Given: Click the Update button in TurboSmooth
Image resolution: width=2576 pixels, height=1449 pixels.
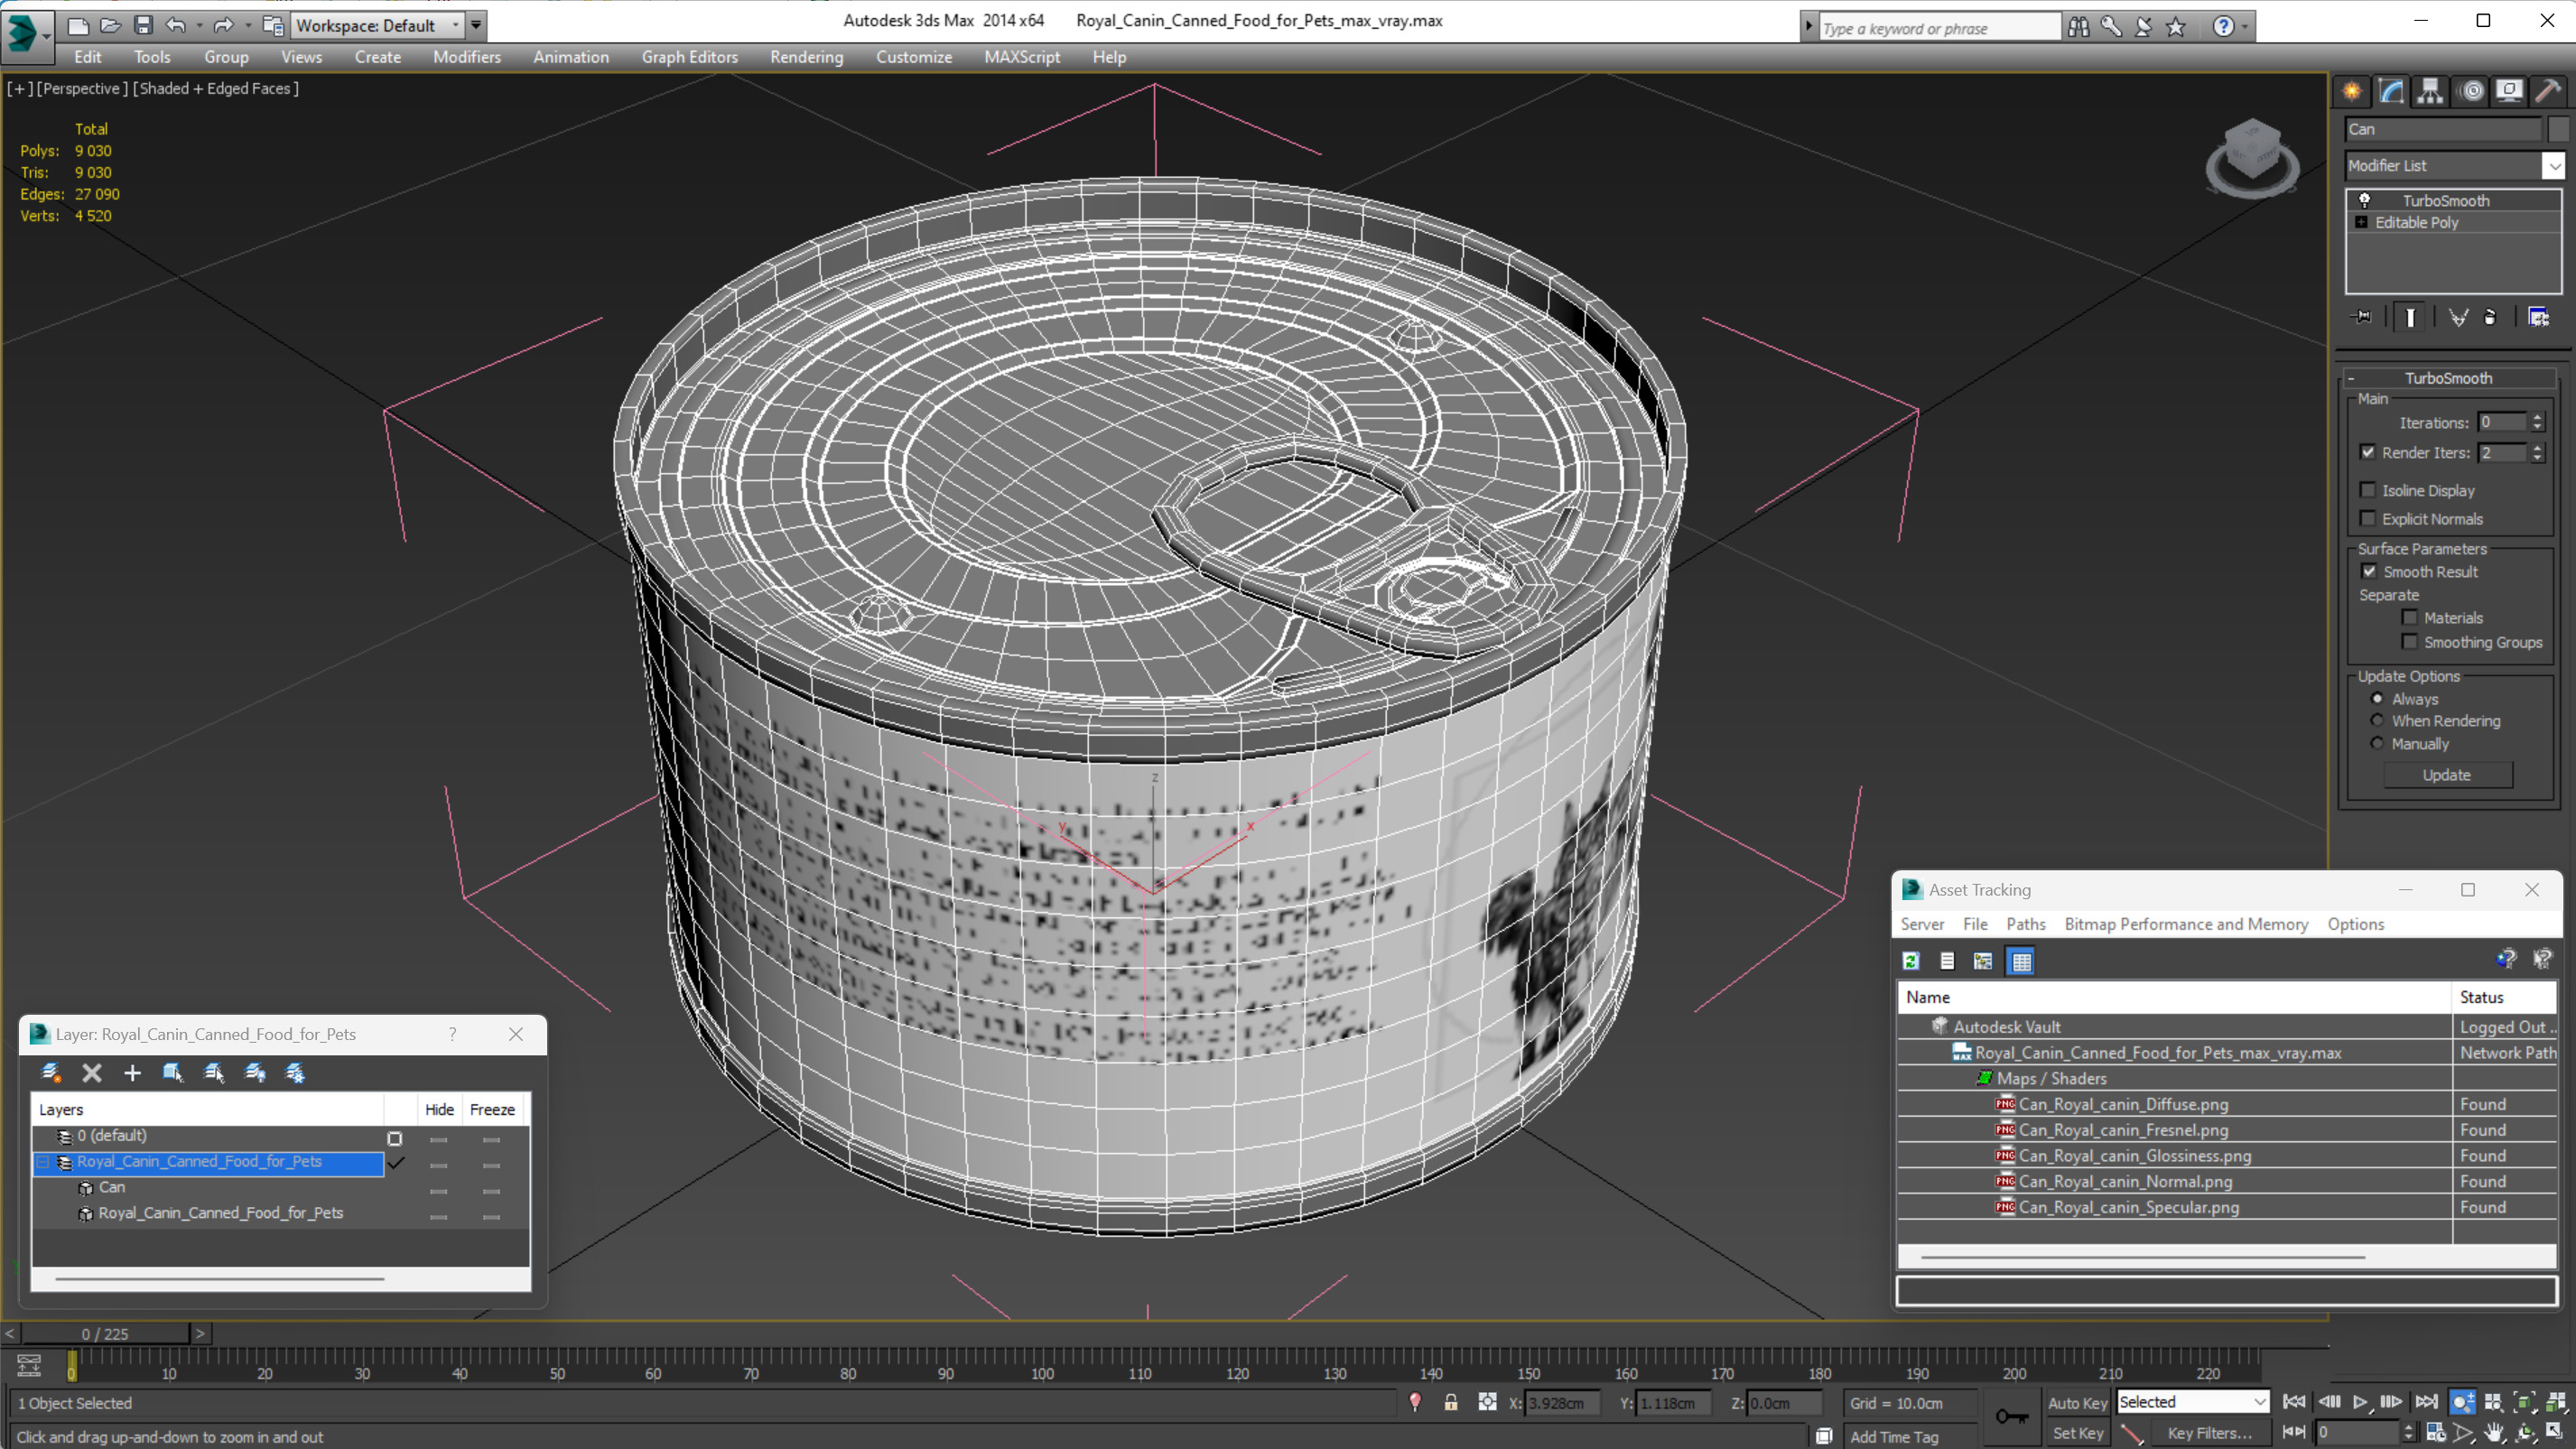Looking at the screenshot, I should click(2446, 775).
